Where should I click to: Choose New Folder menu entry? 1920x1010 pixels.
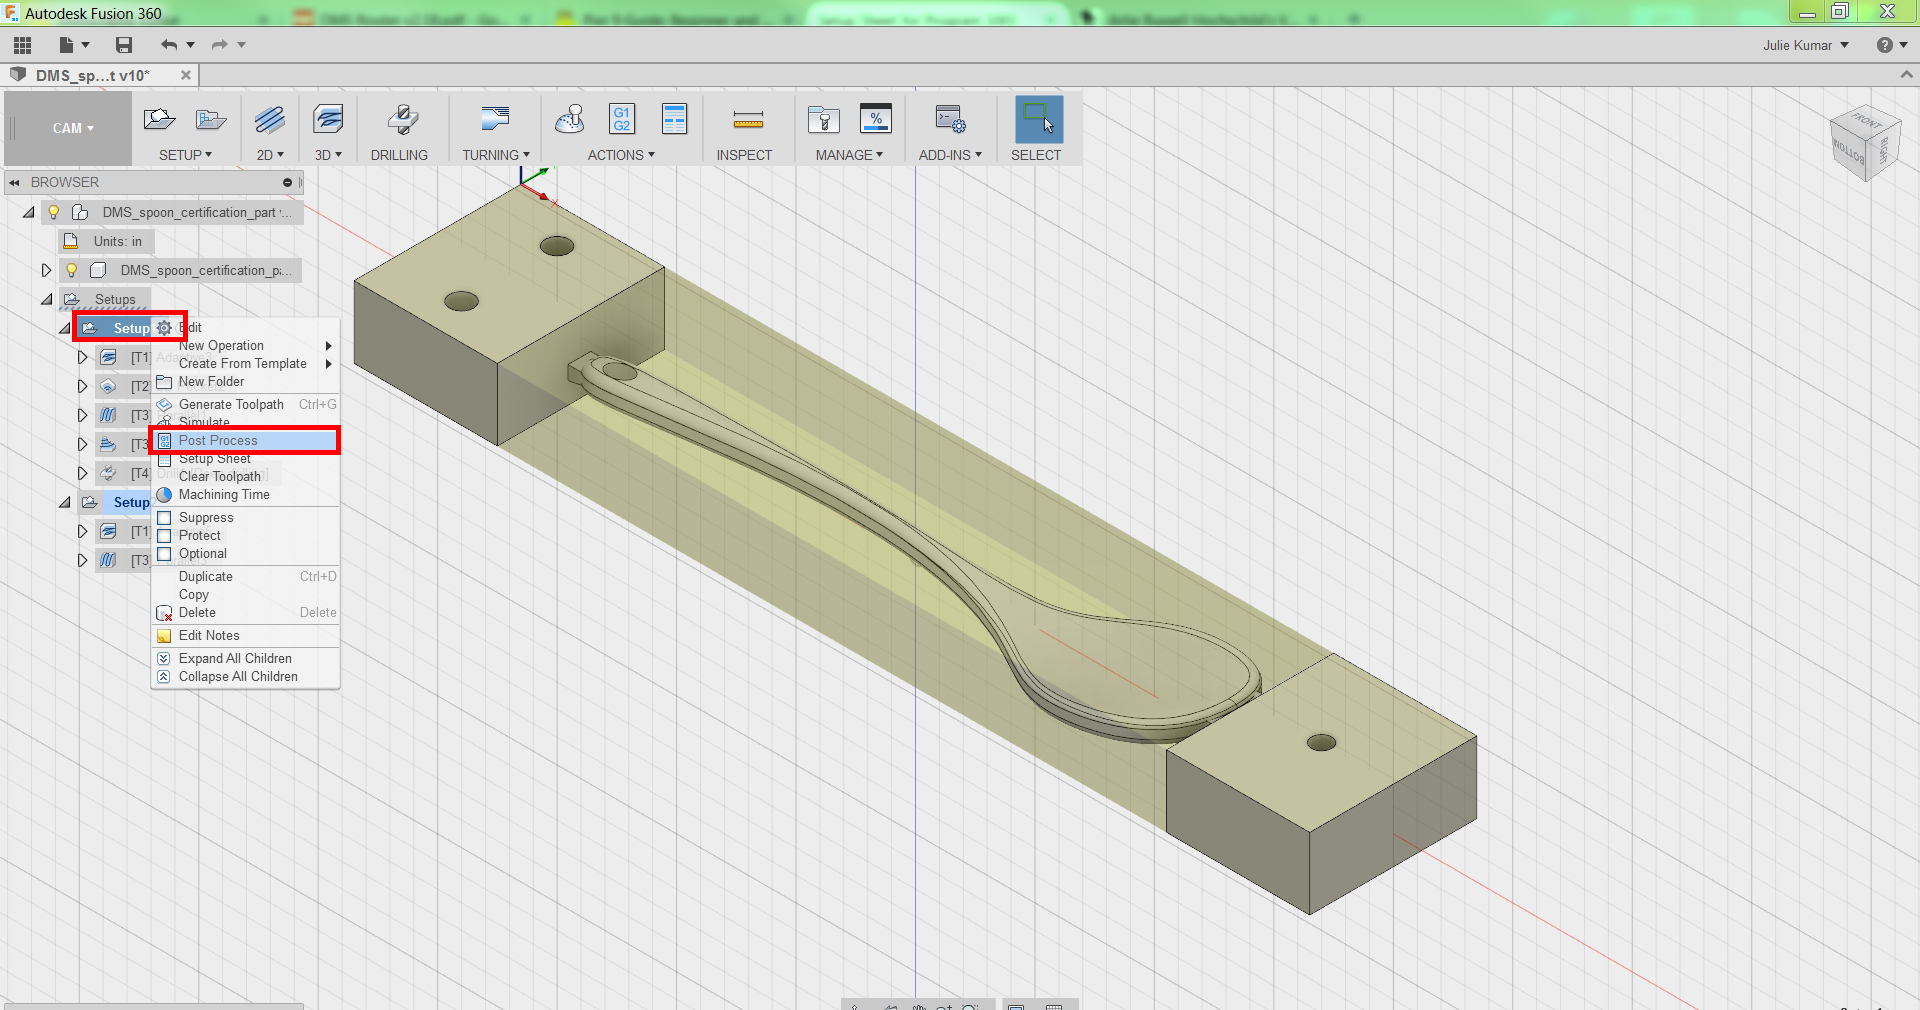(245, 381)
